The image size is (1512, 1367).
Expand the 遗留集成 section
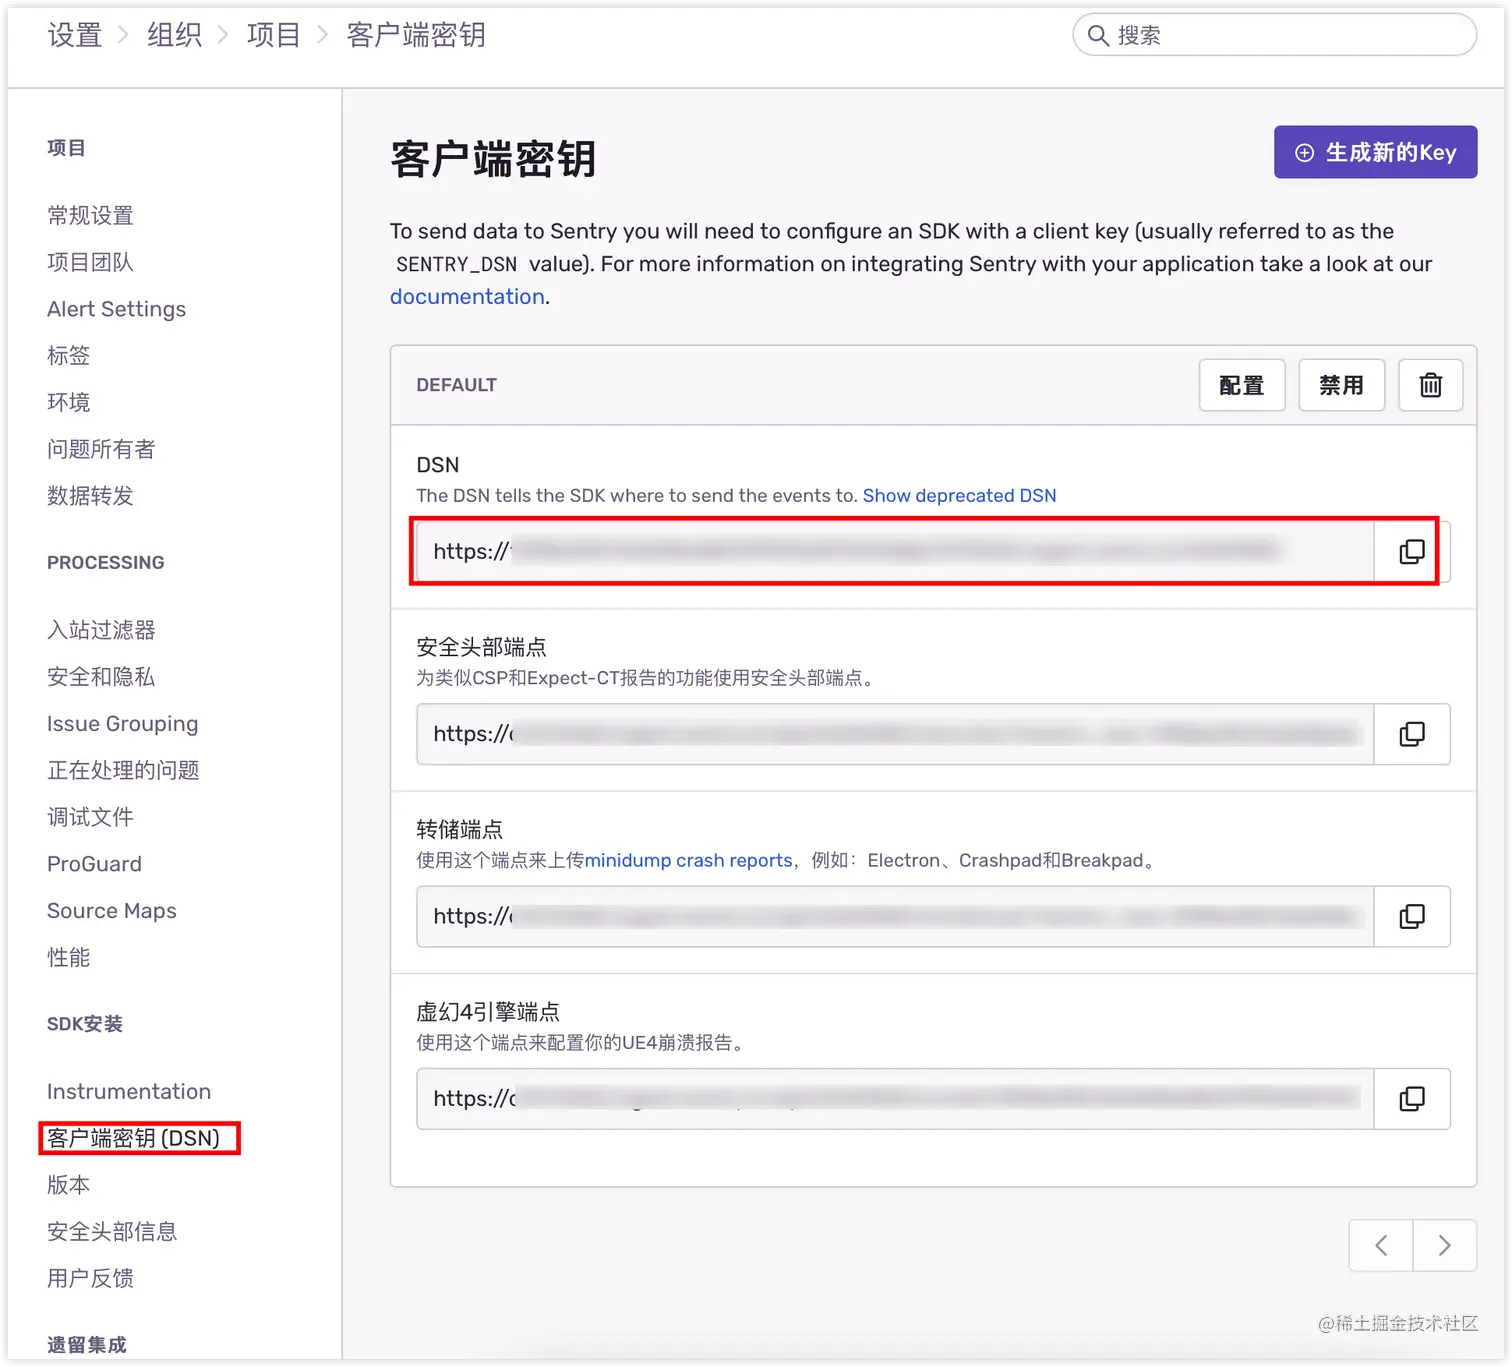[x=86, y=1345]
